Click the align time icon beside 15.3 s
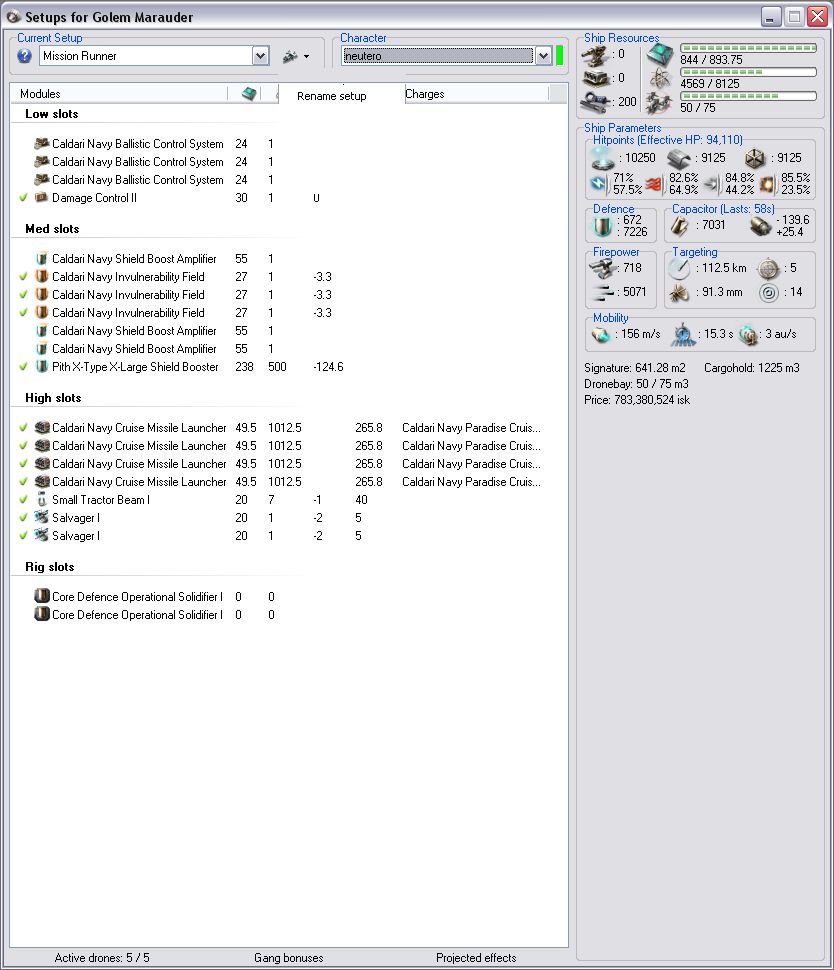The image size is (834, 970). pos(683,334)
